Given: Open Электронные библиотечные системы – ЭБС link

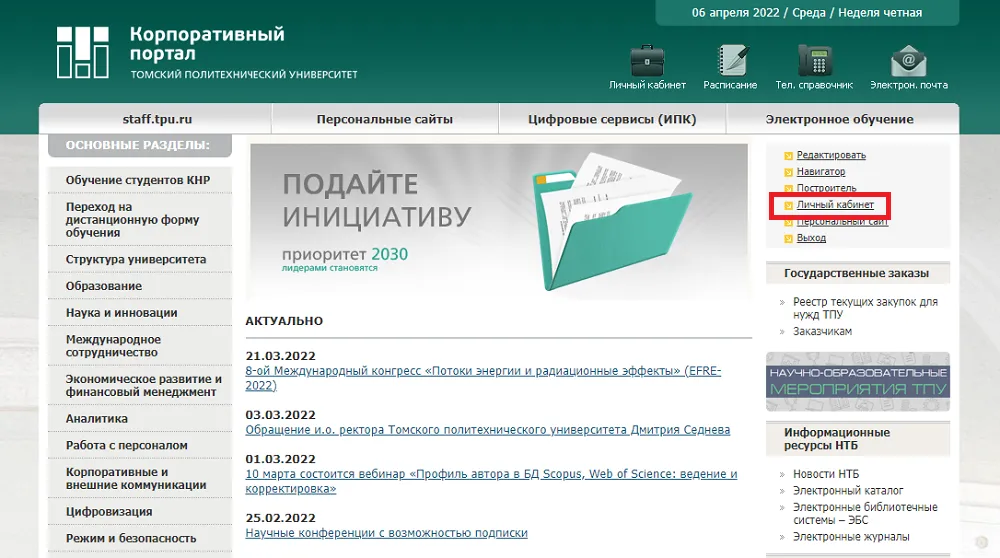Looking at the screenshot, I should tap(865, 513).
